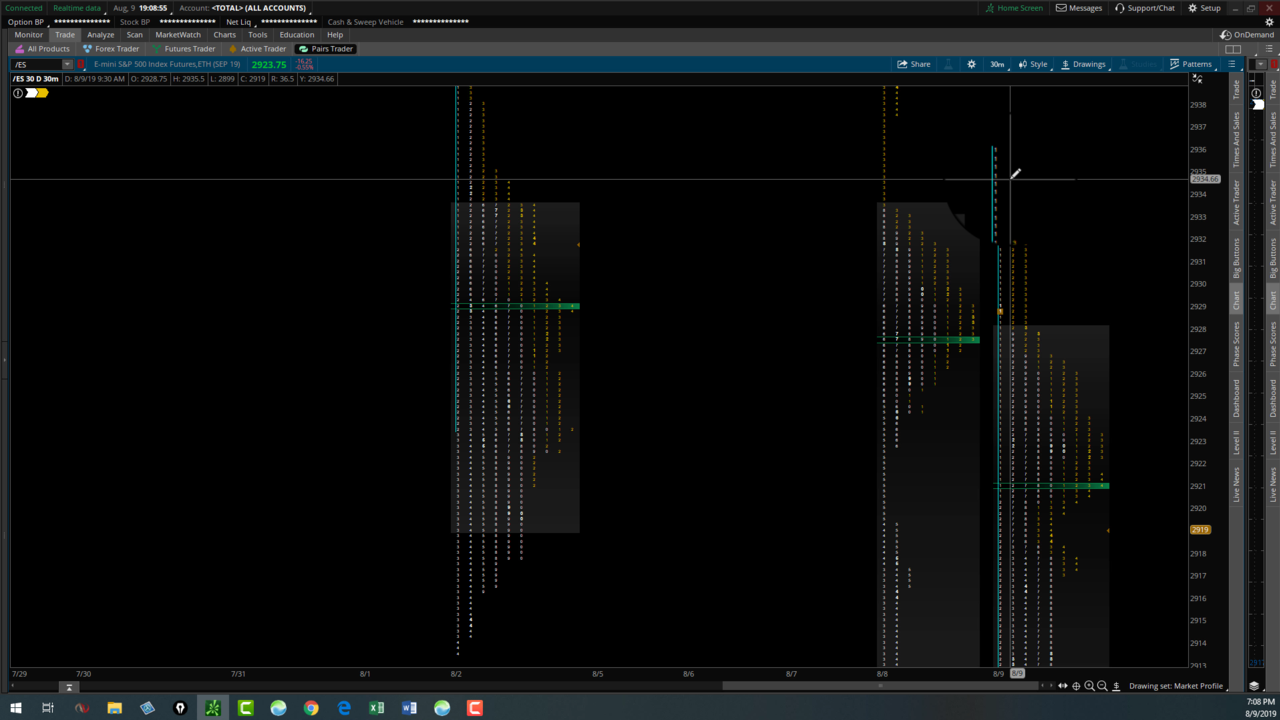Open the Style menu button
Viewport: 1280px width, 720px height.
1033,64
